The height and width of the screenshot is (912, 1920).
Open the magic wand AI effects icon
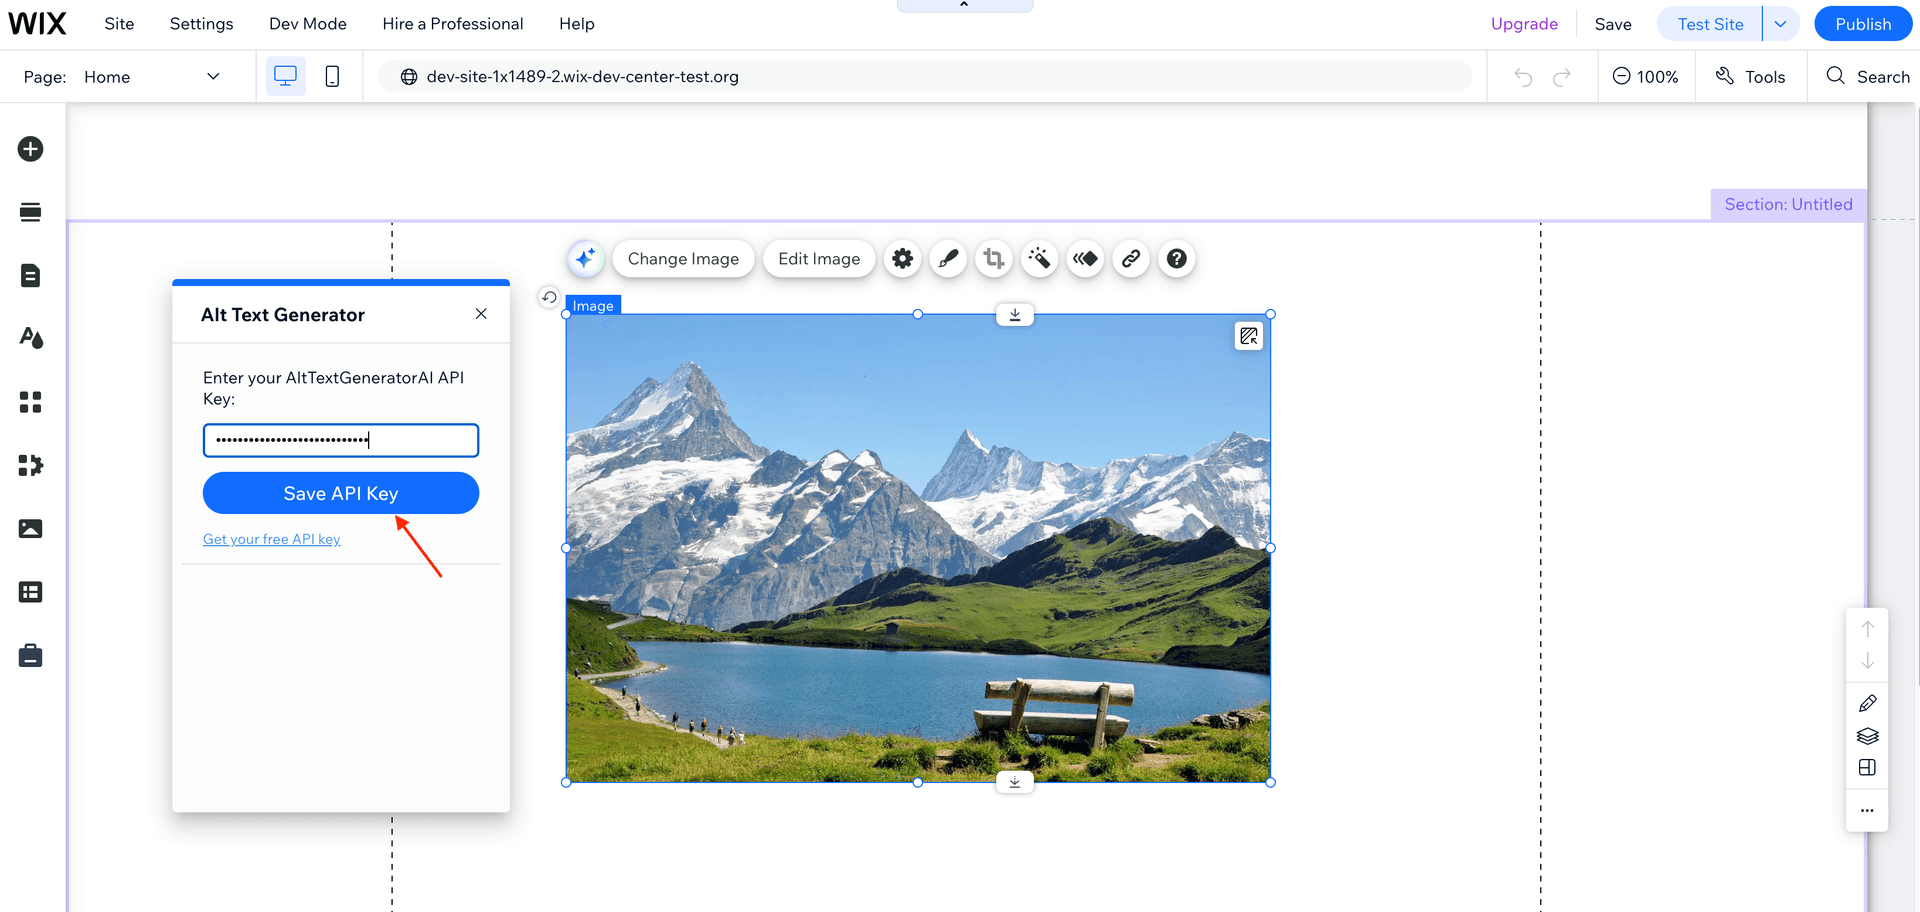click(x=1039, y=258)
